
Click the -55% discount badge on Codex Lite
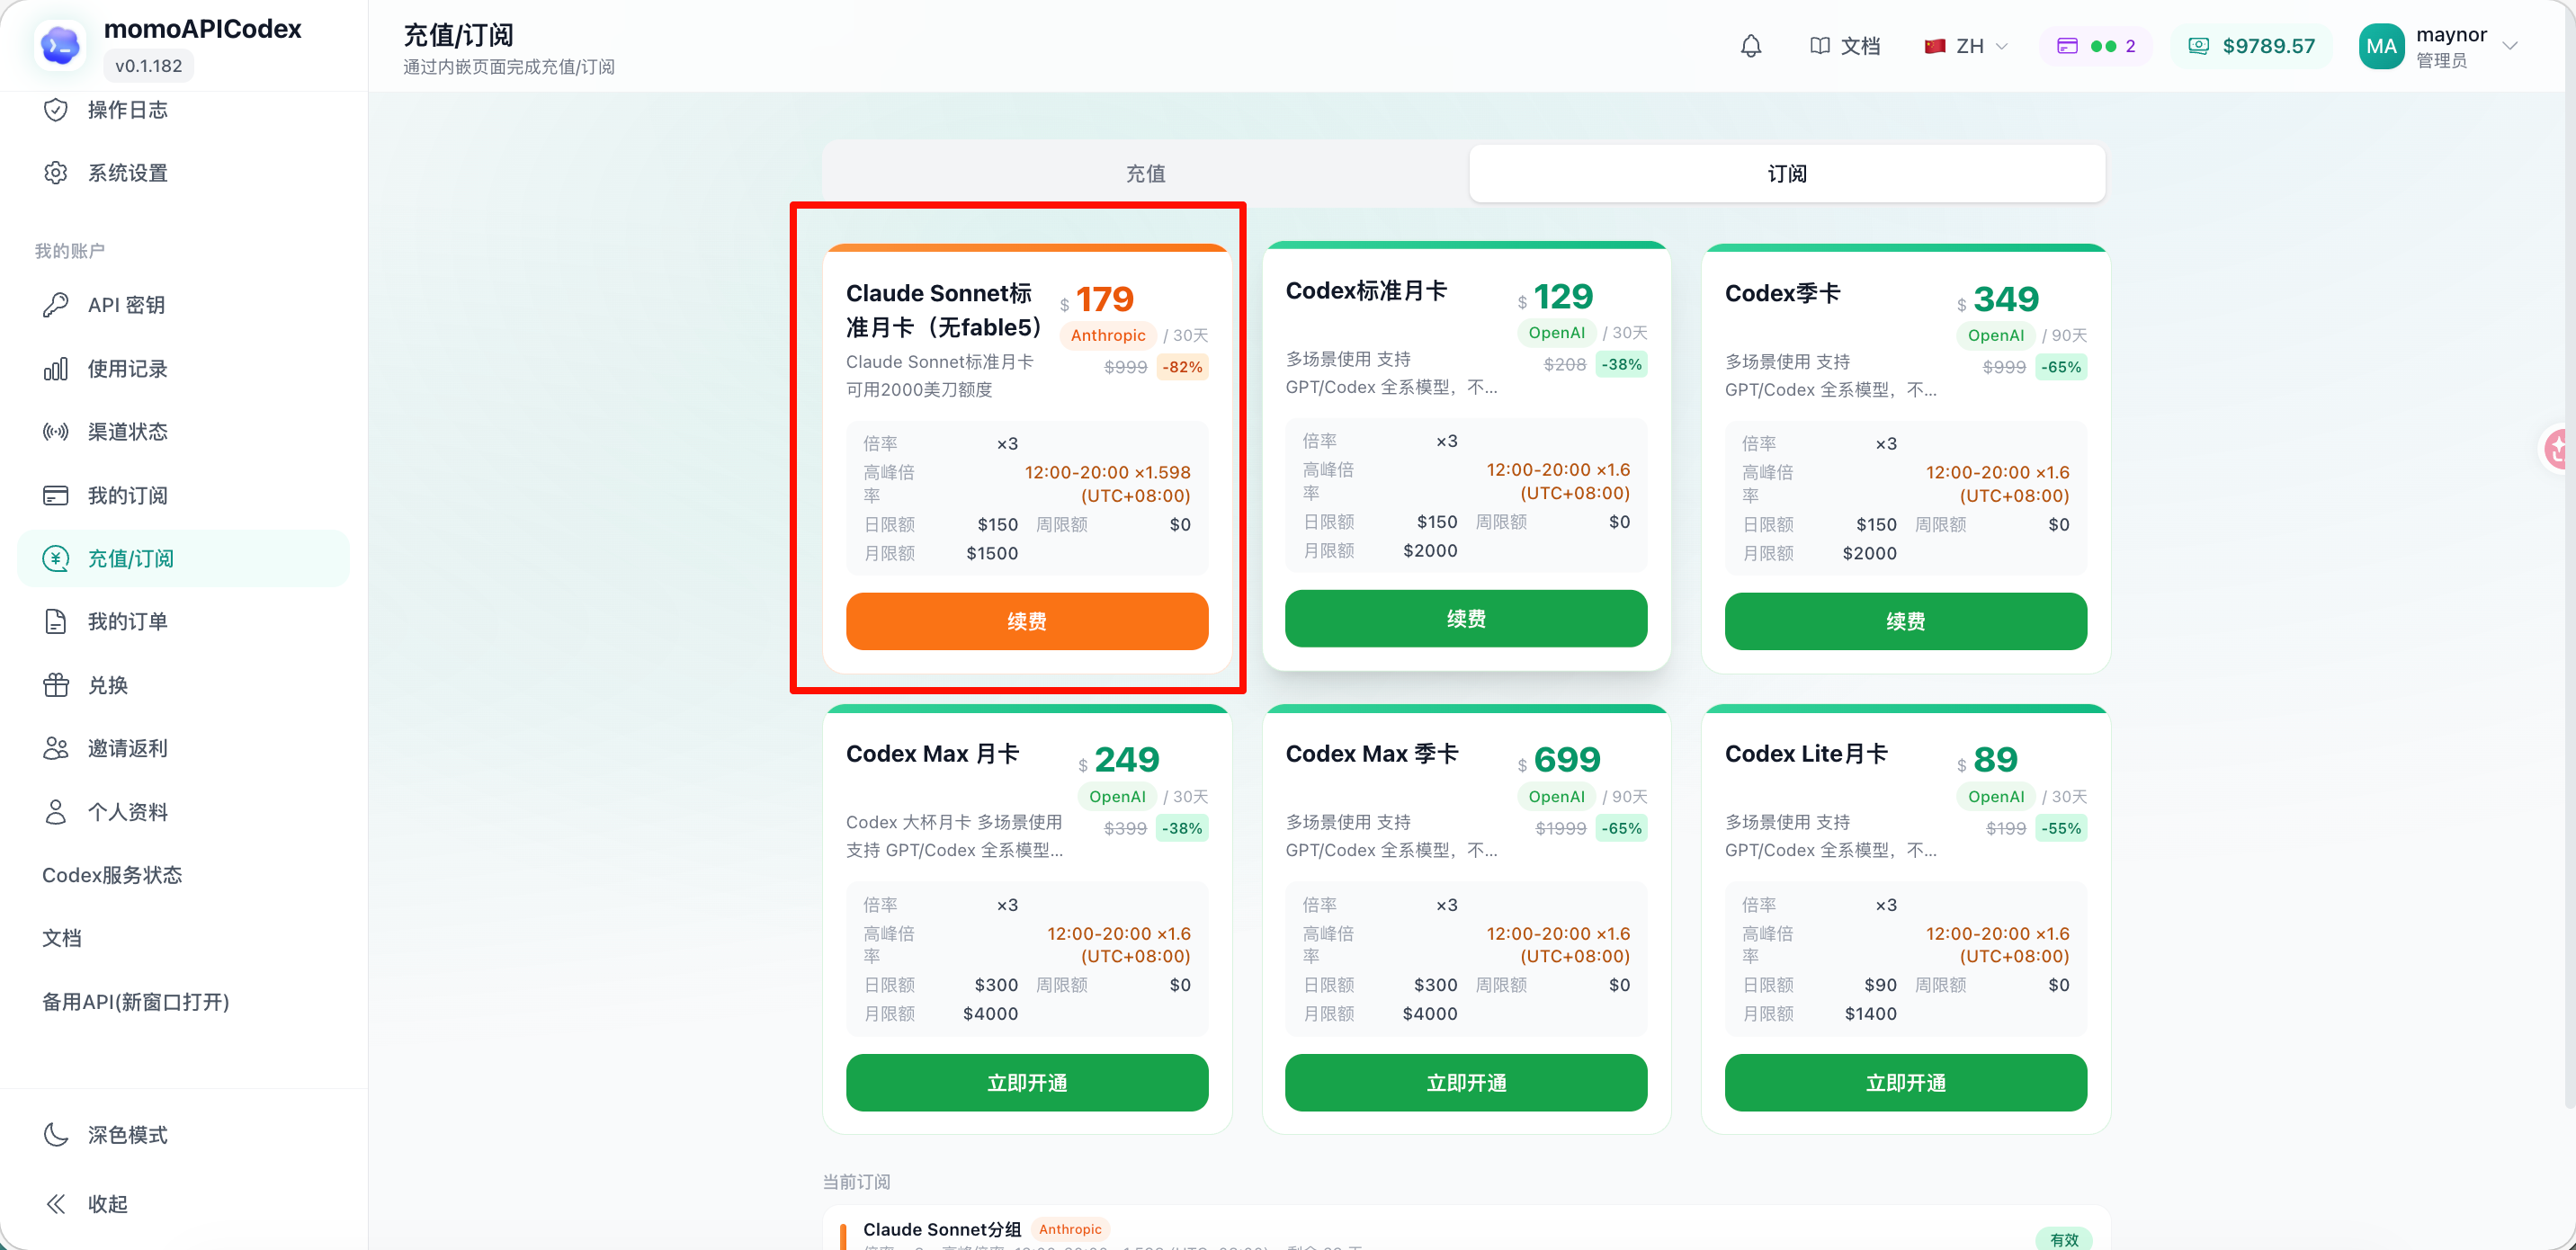click(x=2061, y=828)
